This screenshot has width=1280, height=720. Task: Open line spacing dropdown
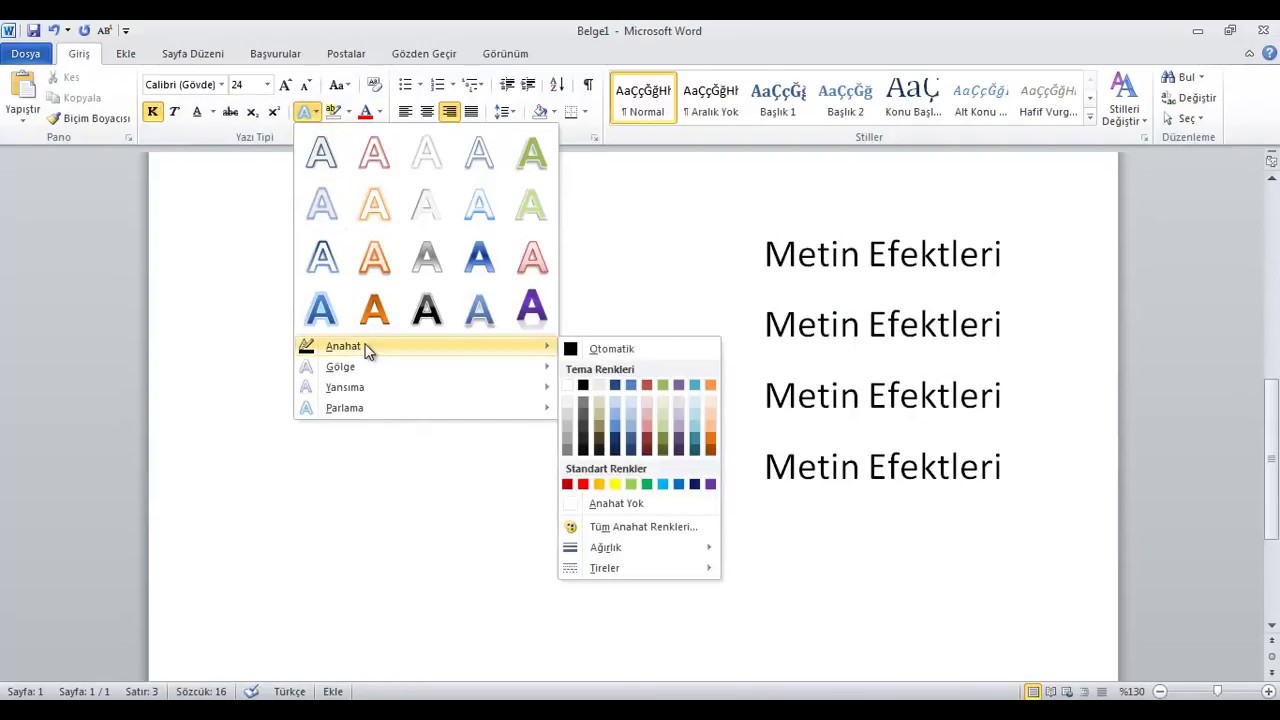coord(505,112)
